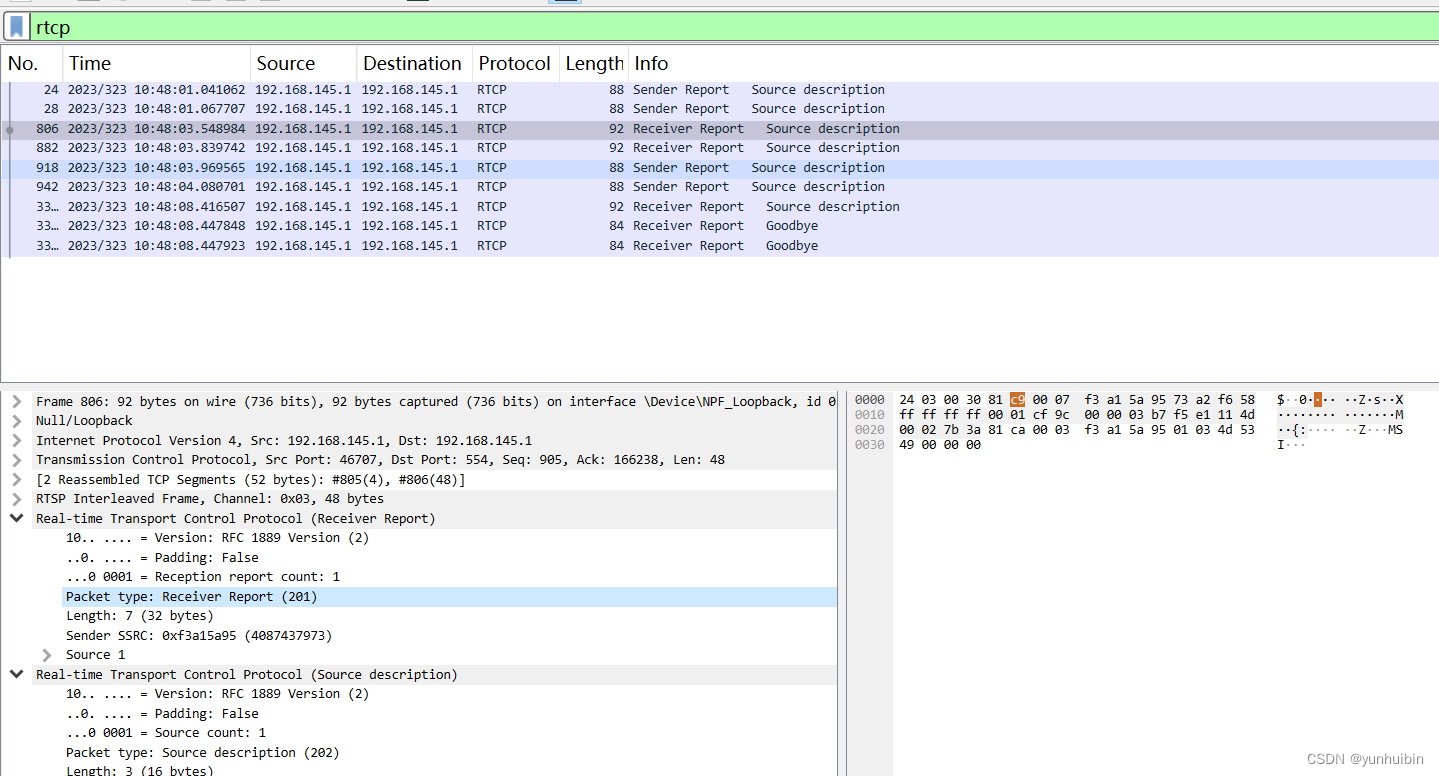Select packet number 942 in the list
This screenshot has width=1439, height=776.
[x=720, y=187]
